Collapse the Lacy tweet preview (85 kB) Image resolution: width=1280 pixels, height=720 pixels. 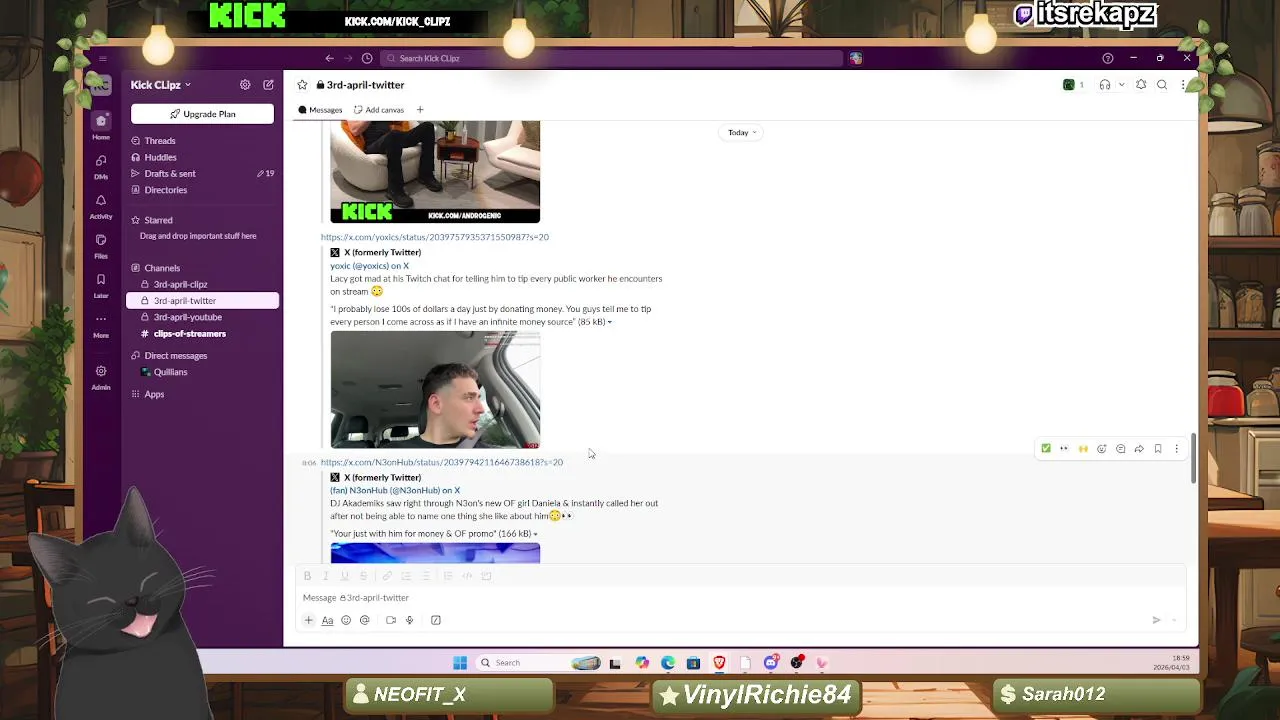tap(610, 322)
